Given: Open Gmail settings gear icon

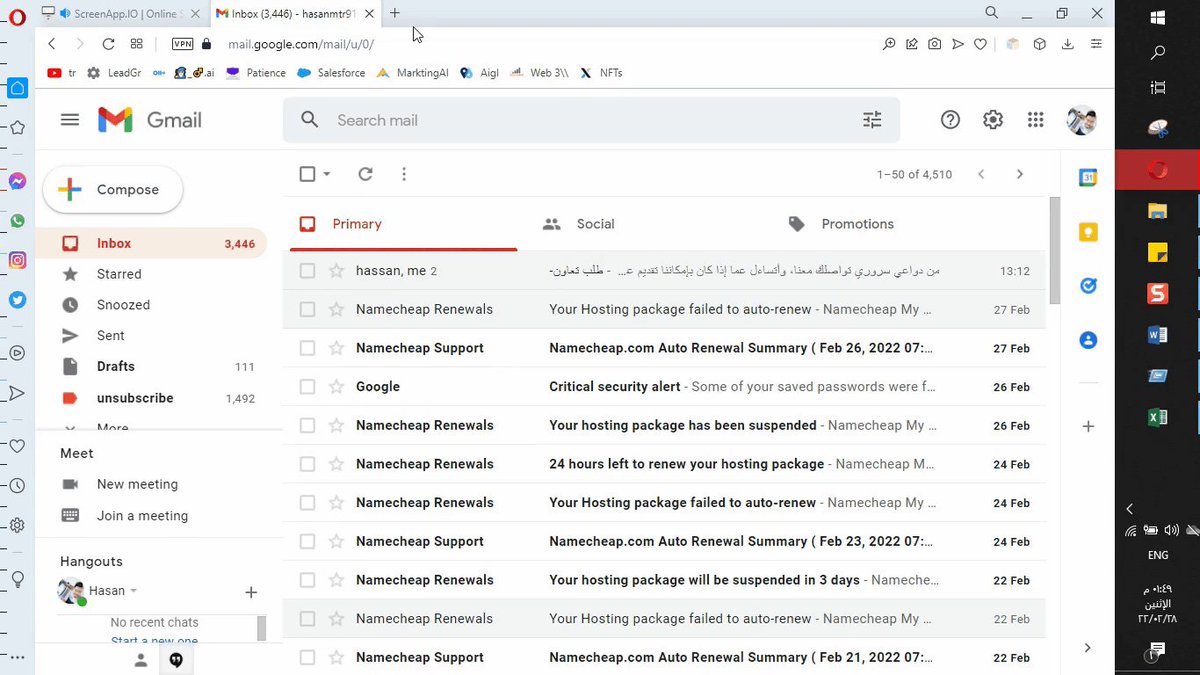Looking at the screenshot, I should [x=993, y=120].
